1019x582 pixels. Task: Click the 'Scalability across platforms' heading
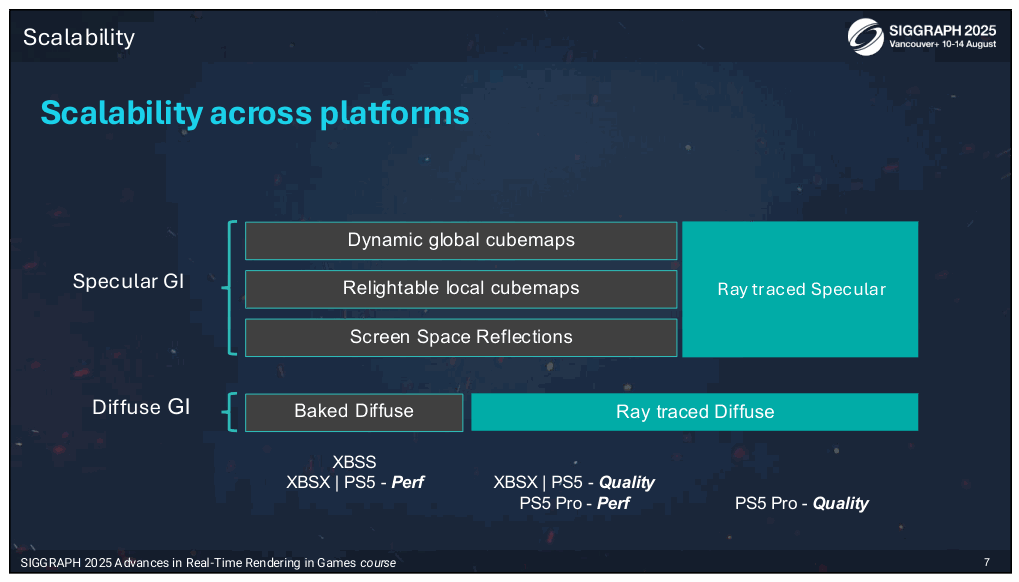pyautogui.click(x=255, y=113)
